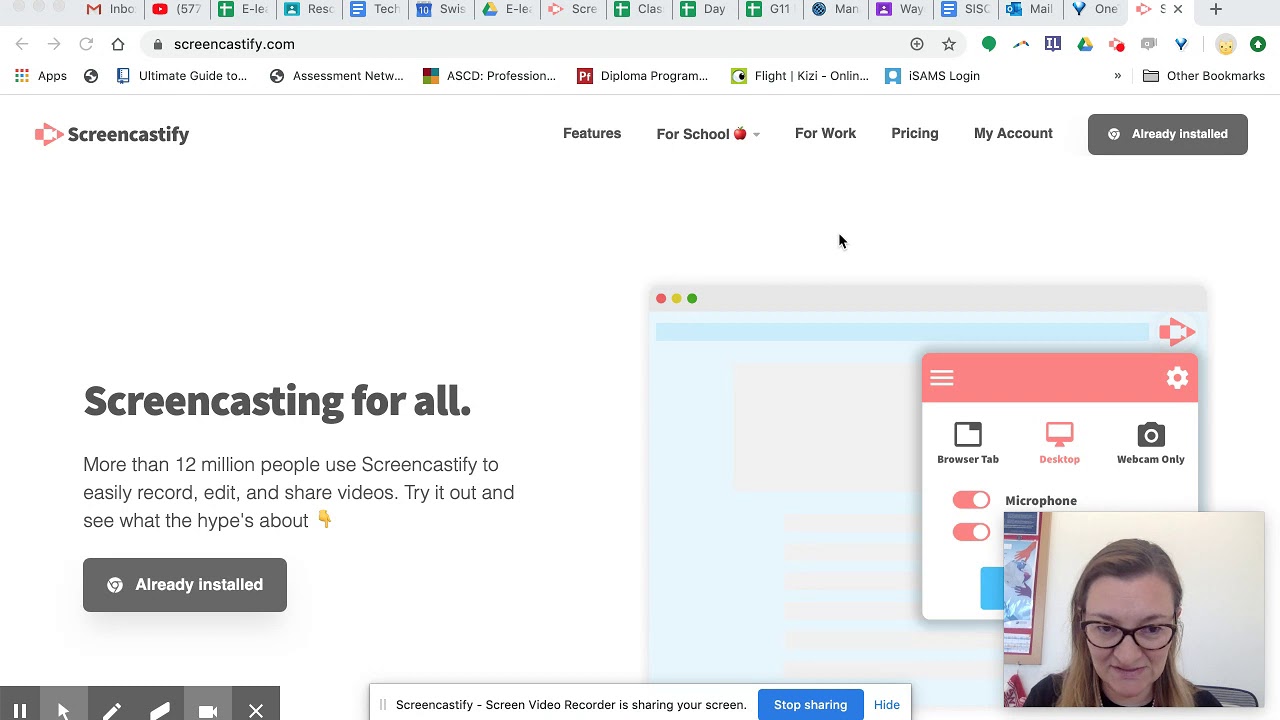Screen dimensions: 1280x720
Task: Select the mouse pointer annotation tool
Action: (x=63, y=711)
